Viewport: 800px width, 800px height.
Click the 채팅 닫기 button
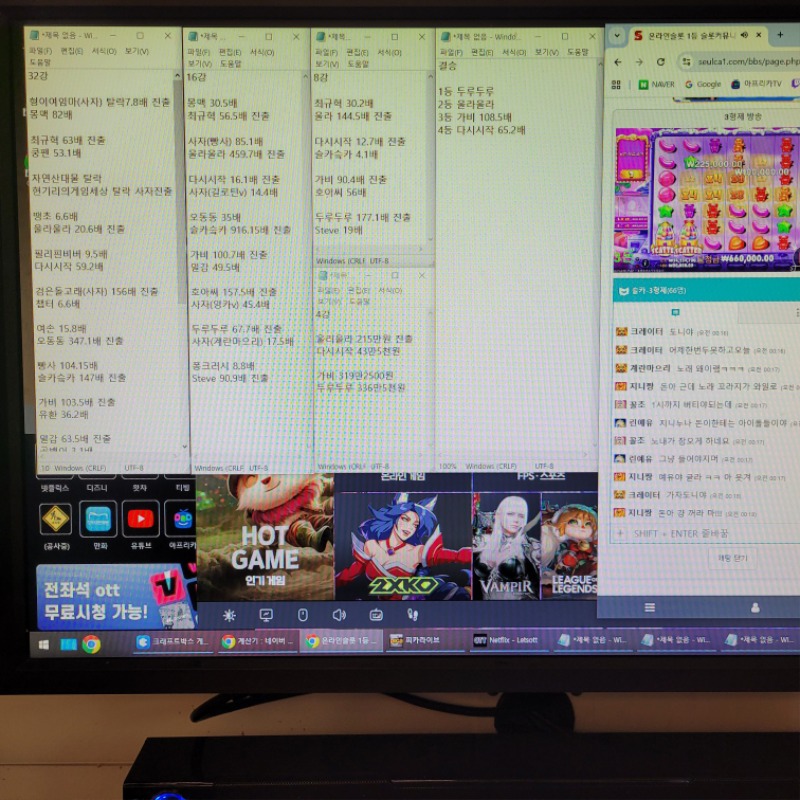click(732, 558)
